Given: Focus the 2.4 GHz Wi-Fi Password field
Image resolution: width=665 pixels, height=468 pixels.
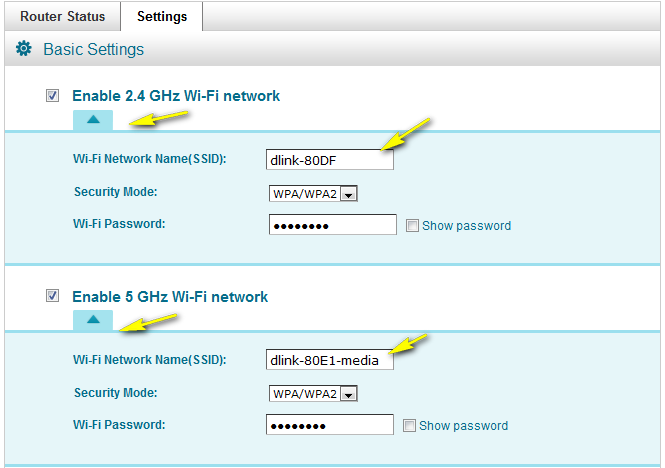Looking at the screenshot, I should [x=333, y=225].
